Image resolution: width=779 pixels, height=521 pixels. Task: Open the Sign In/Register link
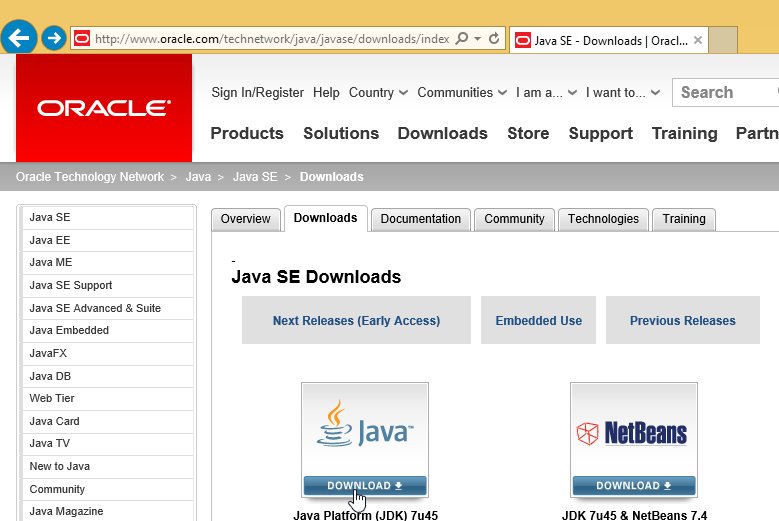click(257, 92)
